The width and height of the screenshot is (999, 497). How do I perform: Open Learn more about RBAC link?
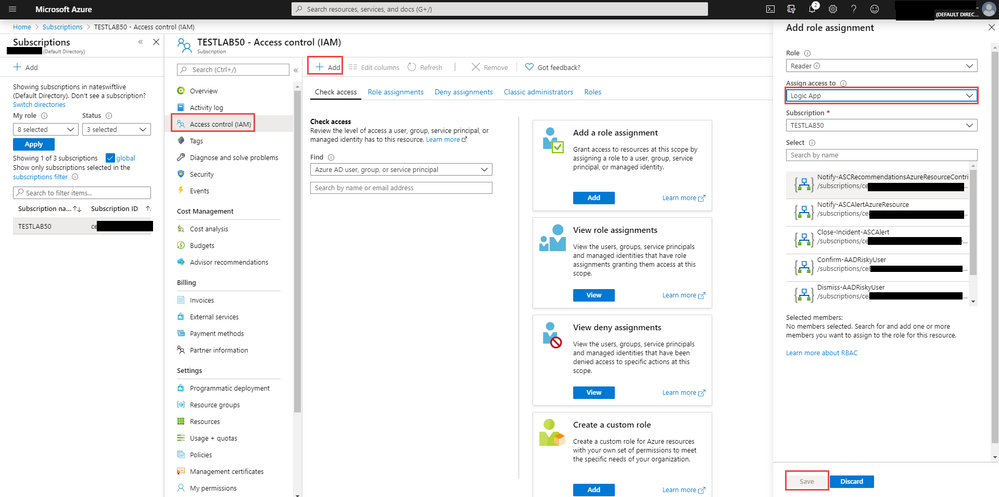tap(822, 352)
